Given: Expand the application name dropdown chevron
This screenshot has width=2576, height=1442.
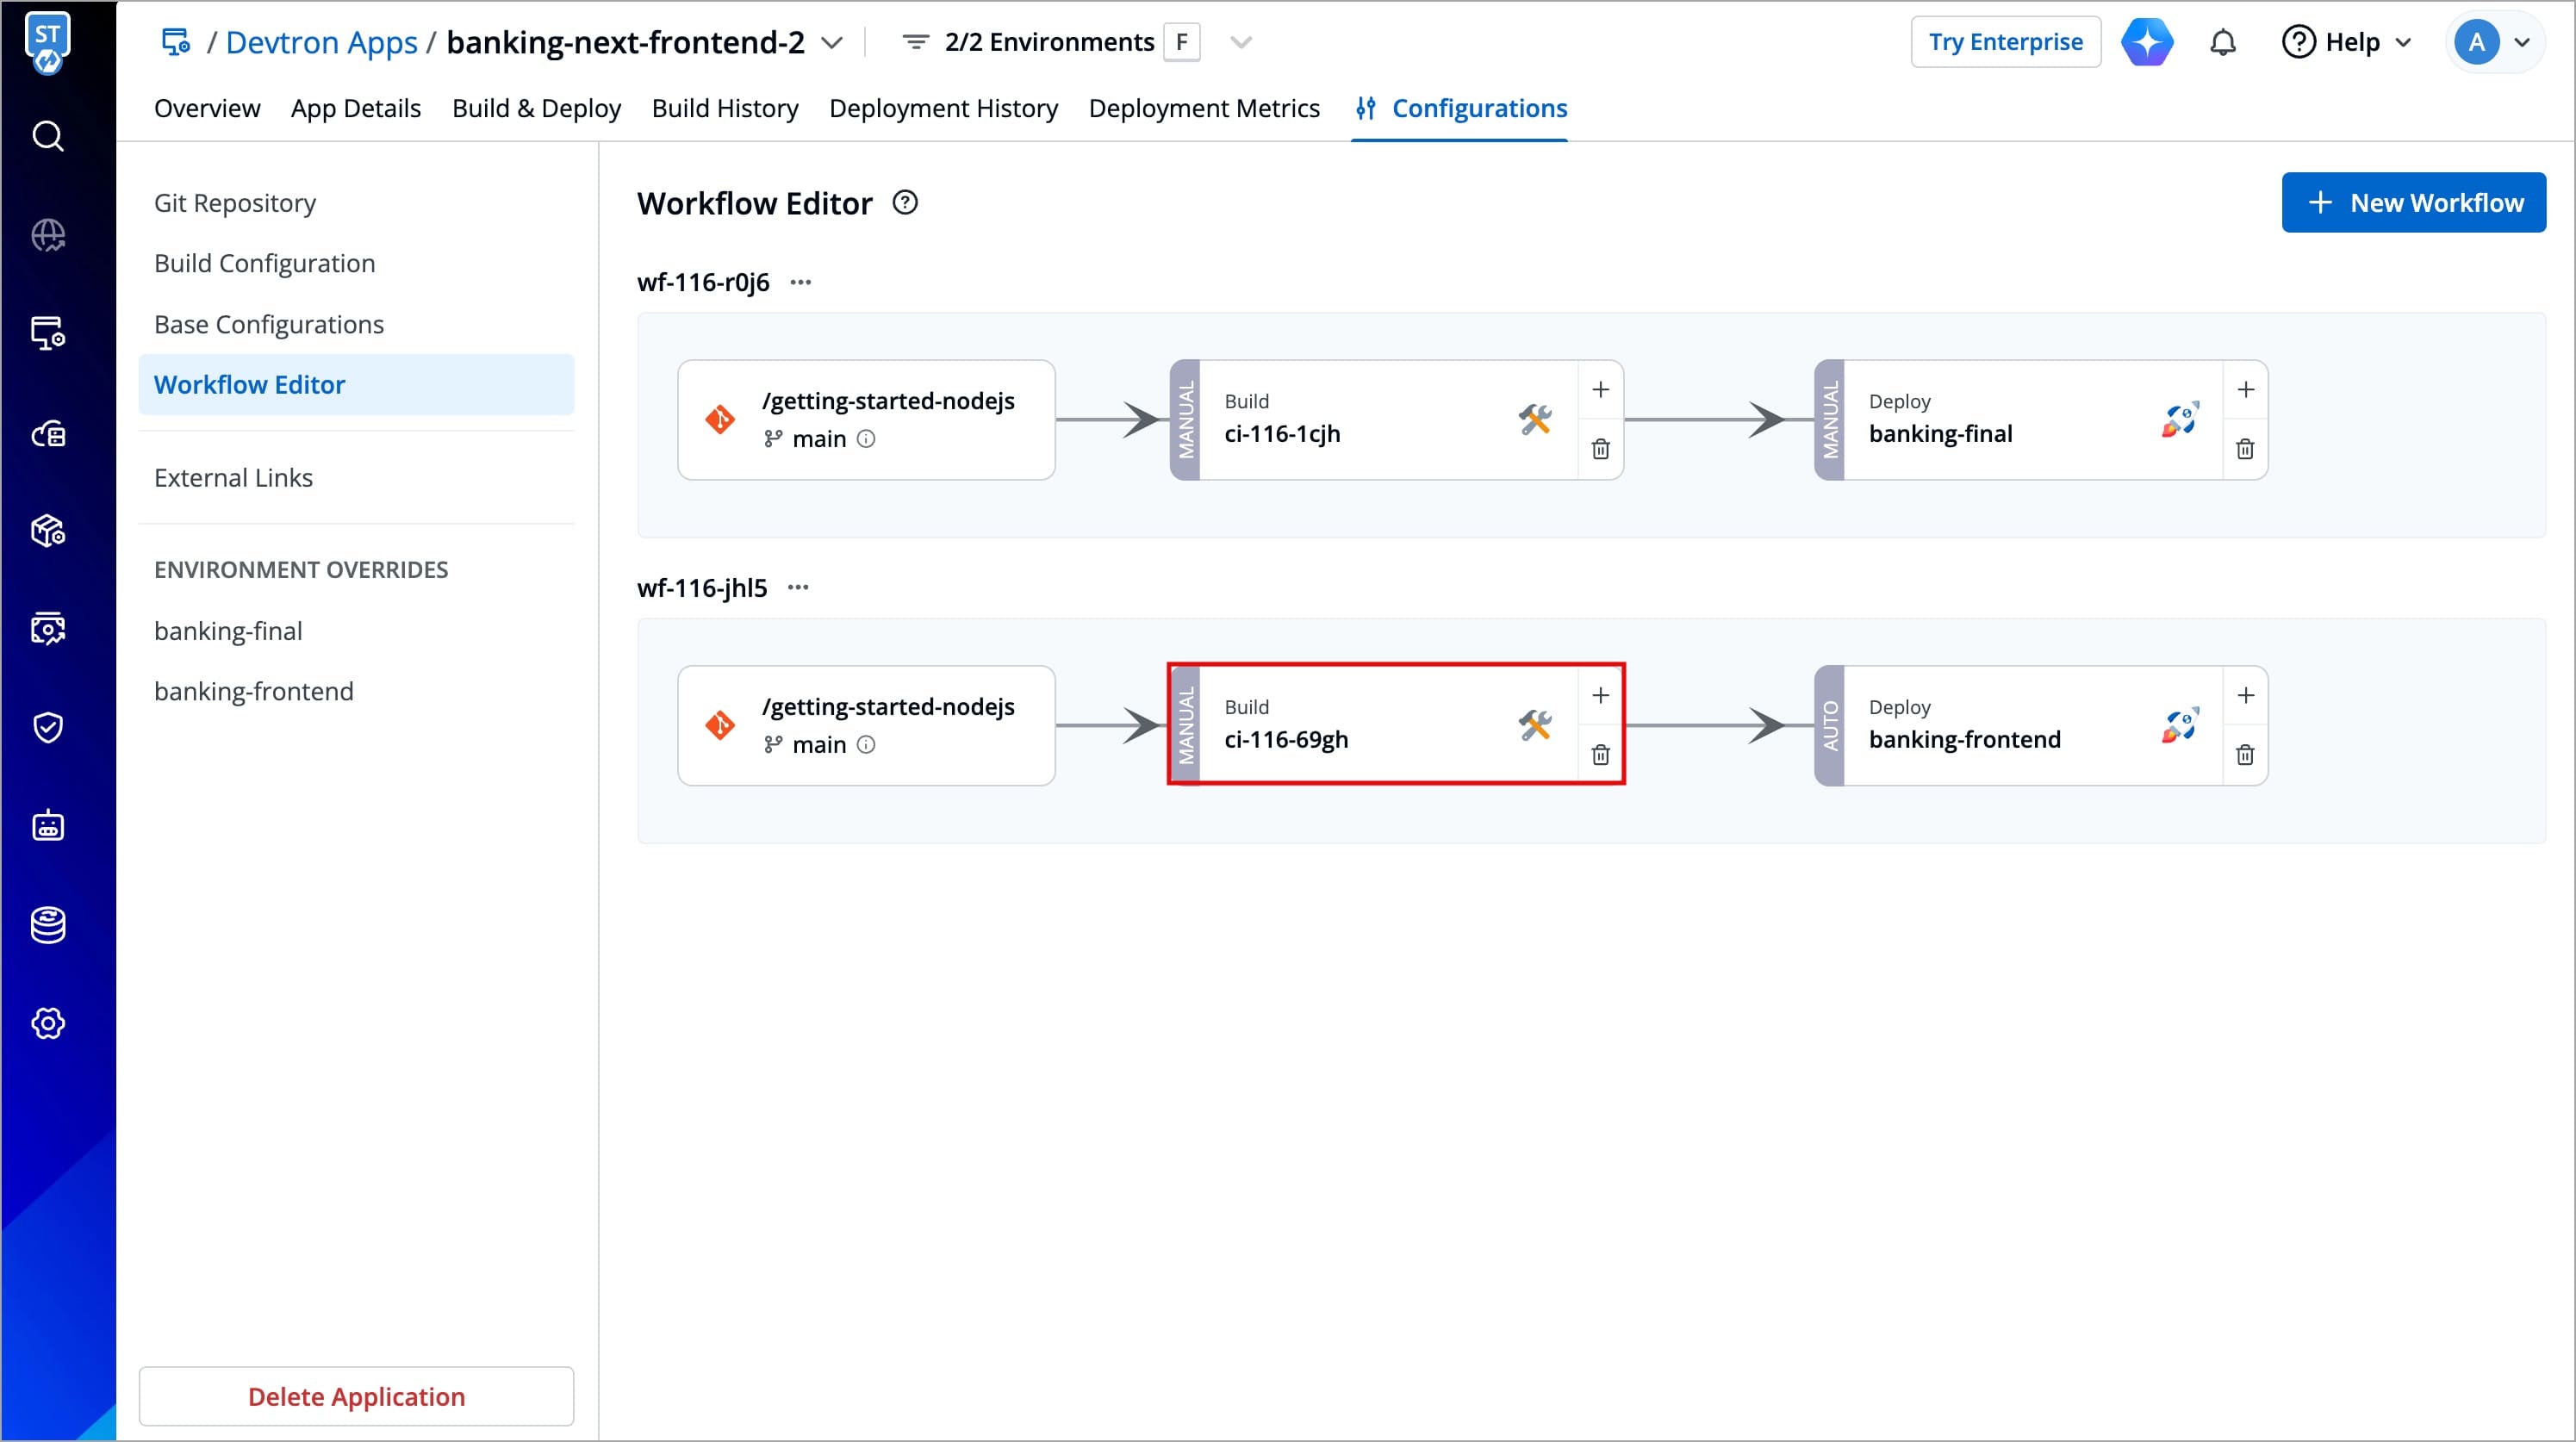Looking at the screenshot, I should click(831, 43).
